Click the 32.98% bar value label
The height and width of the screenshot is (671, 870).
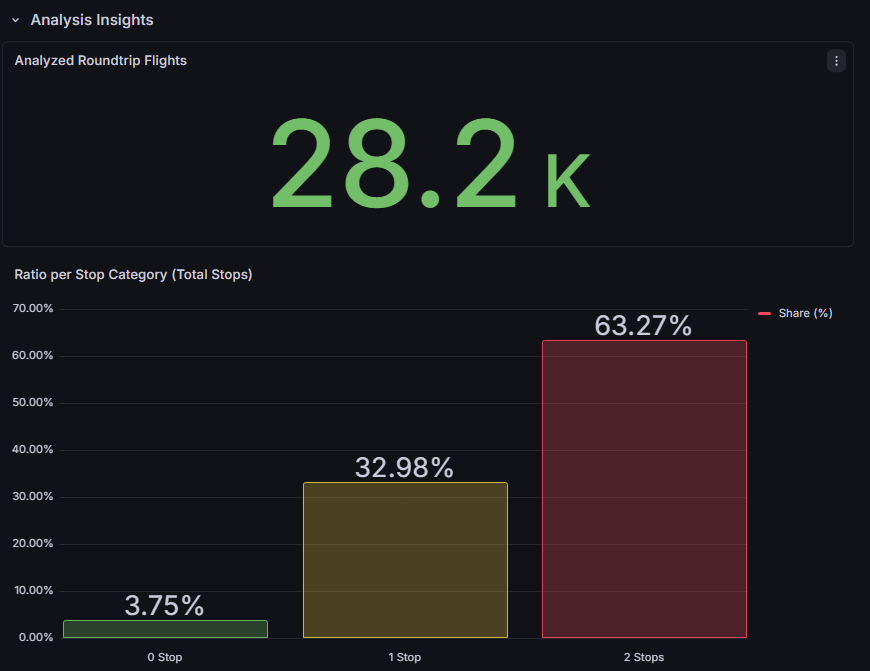pos(405,467)
